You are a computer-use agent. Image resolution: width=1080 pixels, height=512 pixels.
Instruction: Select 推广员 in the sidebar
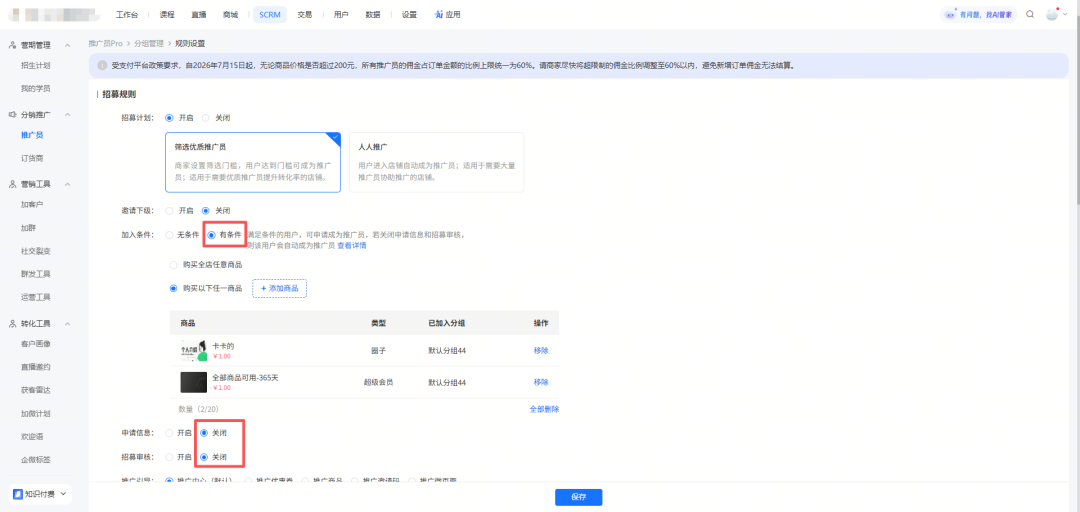tap(32, 135)
